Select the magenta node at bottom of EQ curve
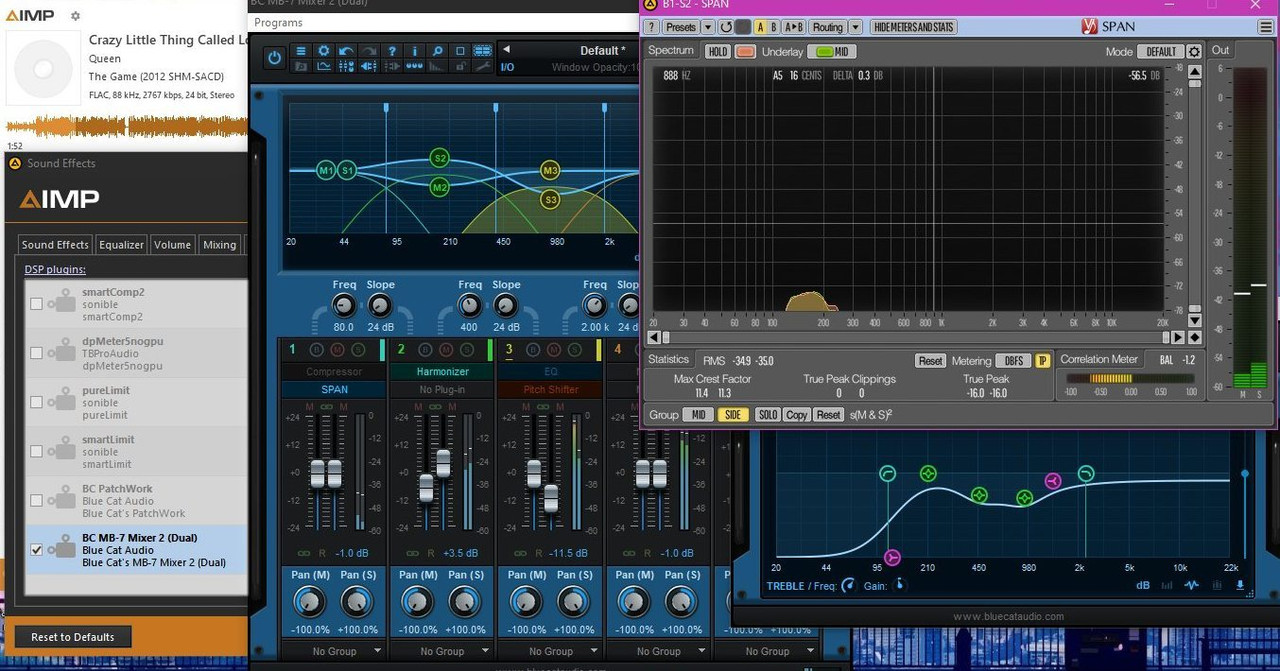Viewport: 1280px width, 671px height. (x=892, y=557)
